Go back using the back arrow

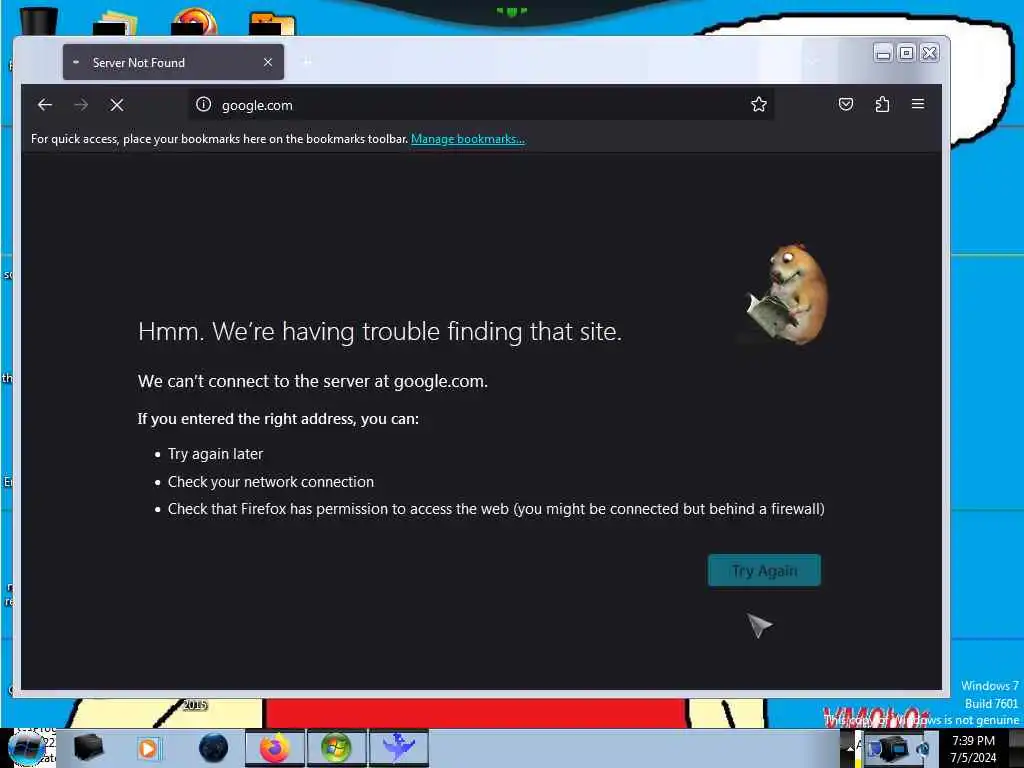click(x=44, y=104)
